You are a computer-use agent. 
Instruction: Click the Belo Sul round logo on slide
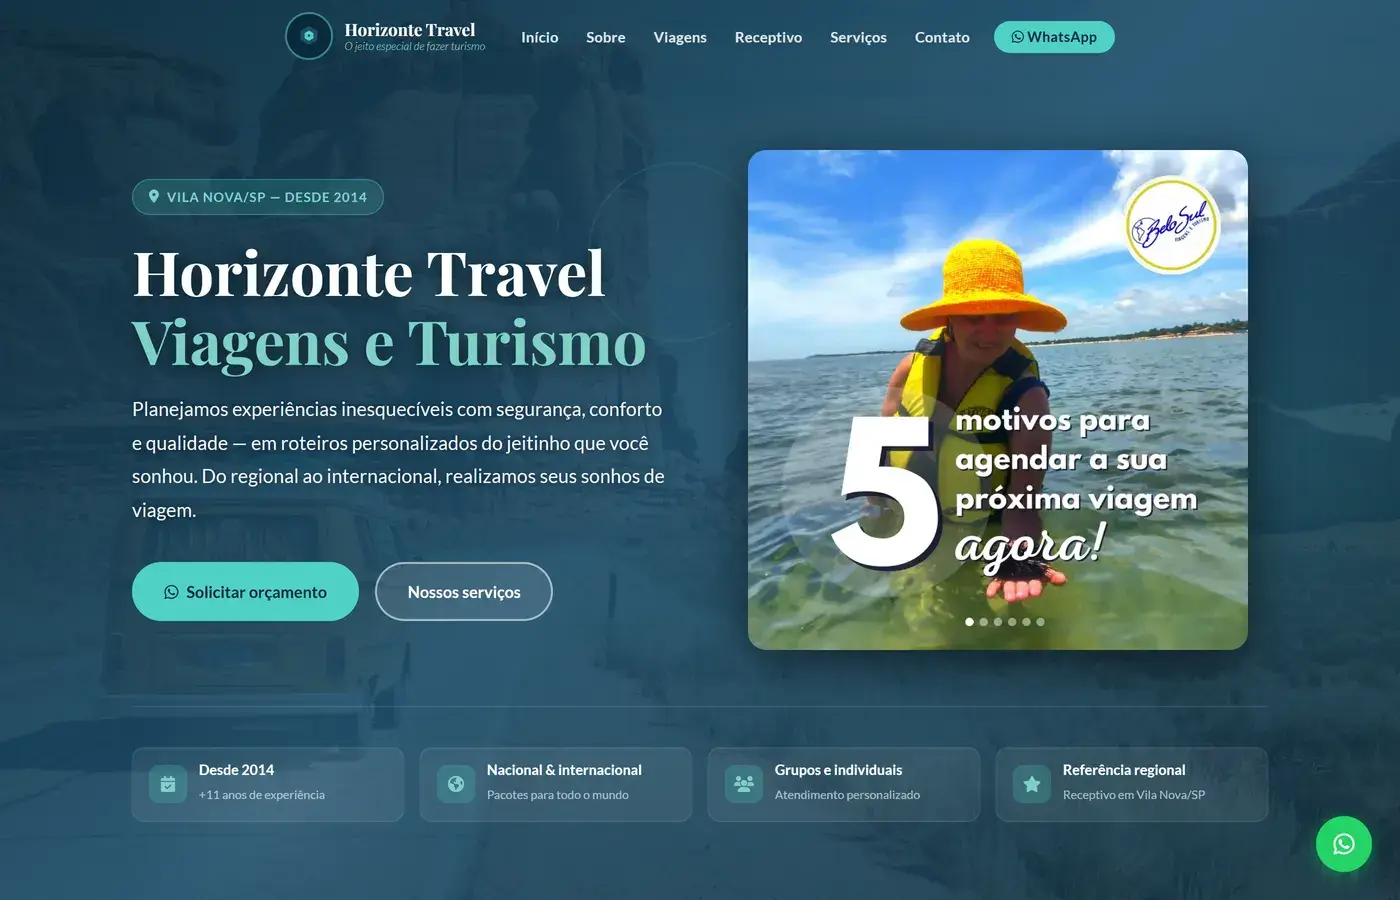coord(1172,226)
